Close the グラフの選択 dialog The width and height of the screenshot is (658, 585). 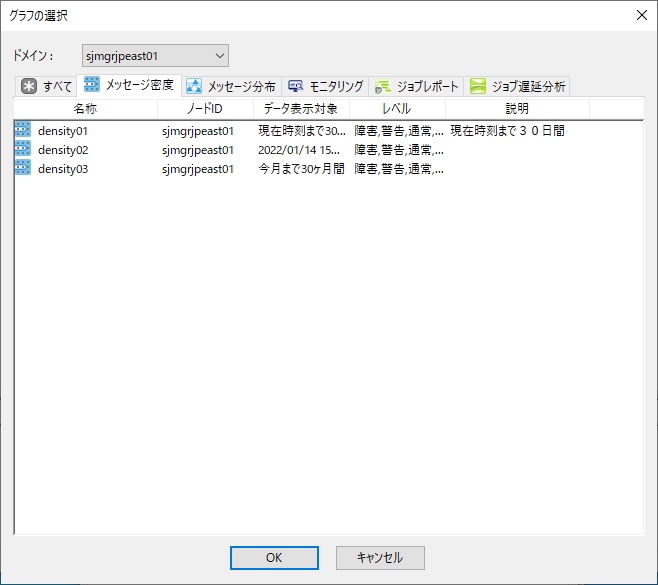click(x=642, y=16)
